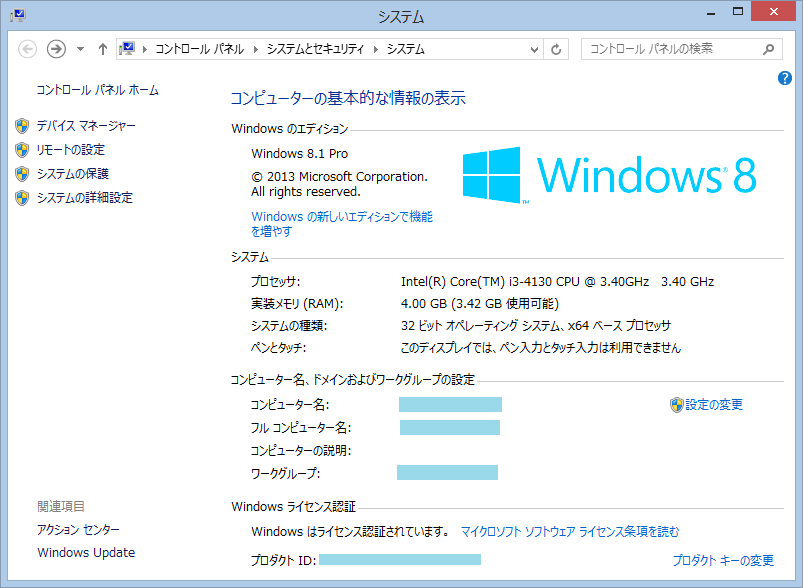Click the Windows 8 logo

(609, 175)
